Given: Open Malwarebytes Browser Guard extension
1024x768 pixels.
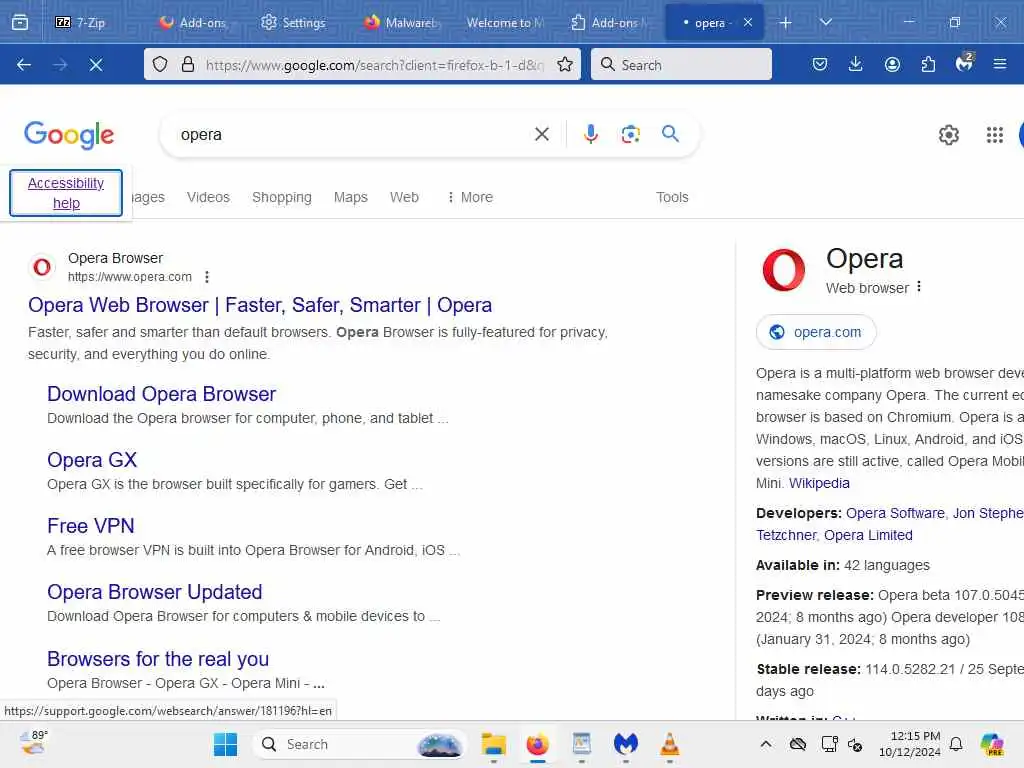Looking at the screenshot, I should pyautogui.click(x=965, y=63).
